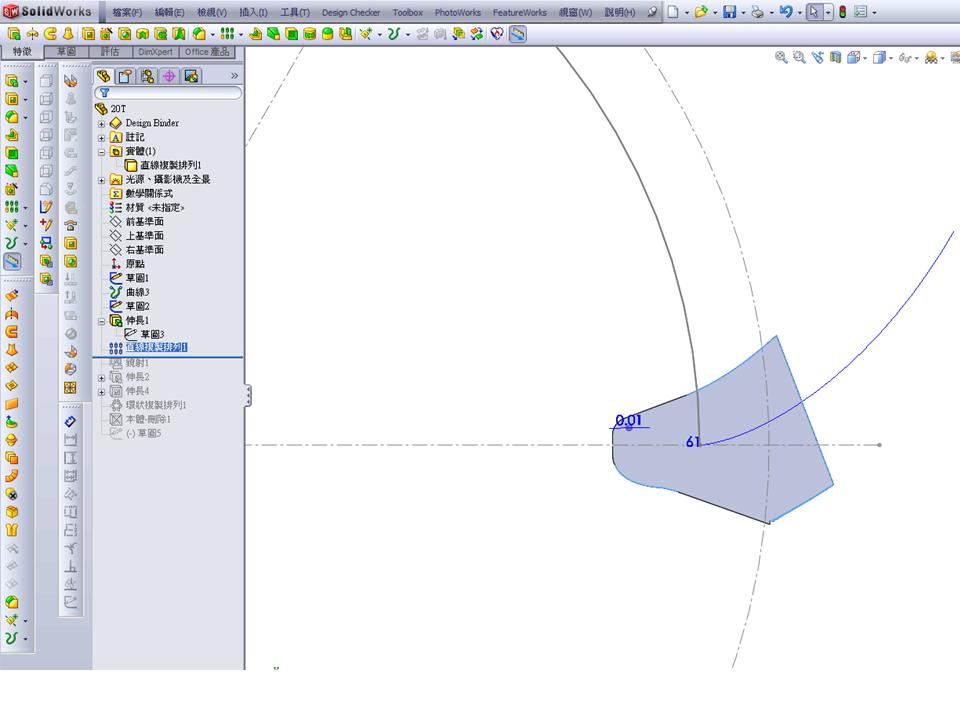This screenshot has height=720, width=960.
Task: Select the 前基準面 plane item
Action: click(144, 222)
